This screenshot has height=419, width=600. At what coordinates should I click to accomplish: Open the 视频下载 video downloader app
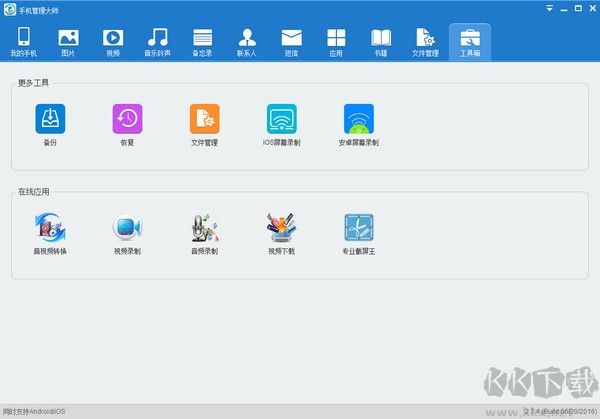pos(282,233)
